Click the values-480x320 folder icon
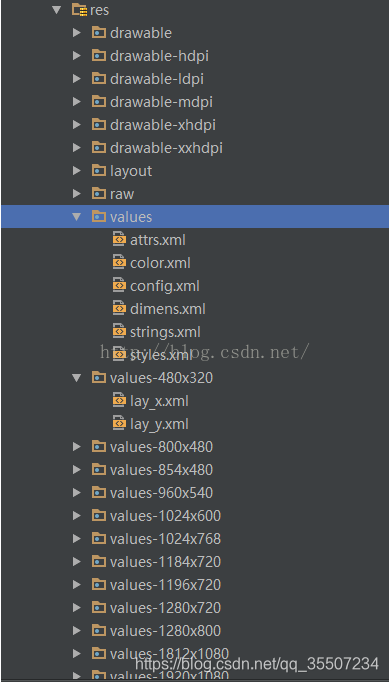The width and height of the screenshot is (389, 683). pos(99,377)
